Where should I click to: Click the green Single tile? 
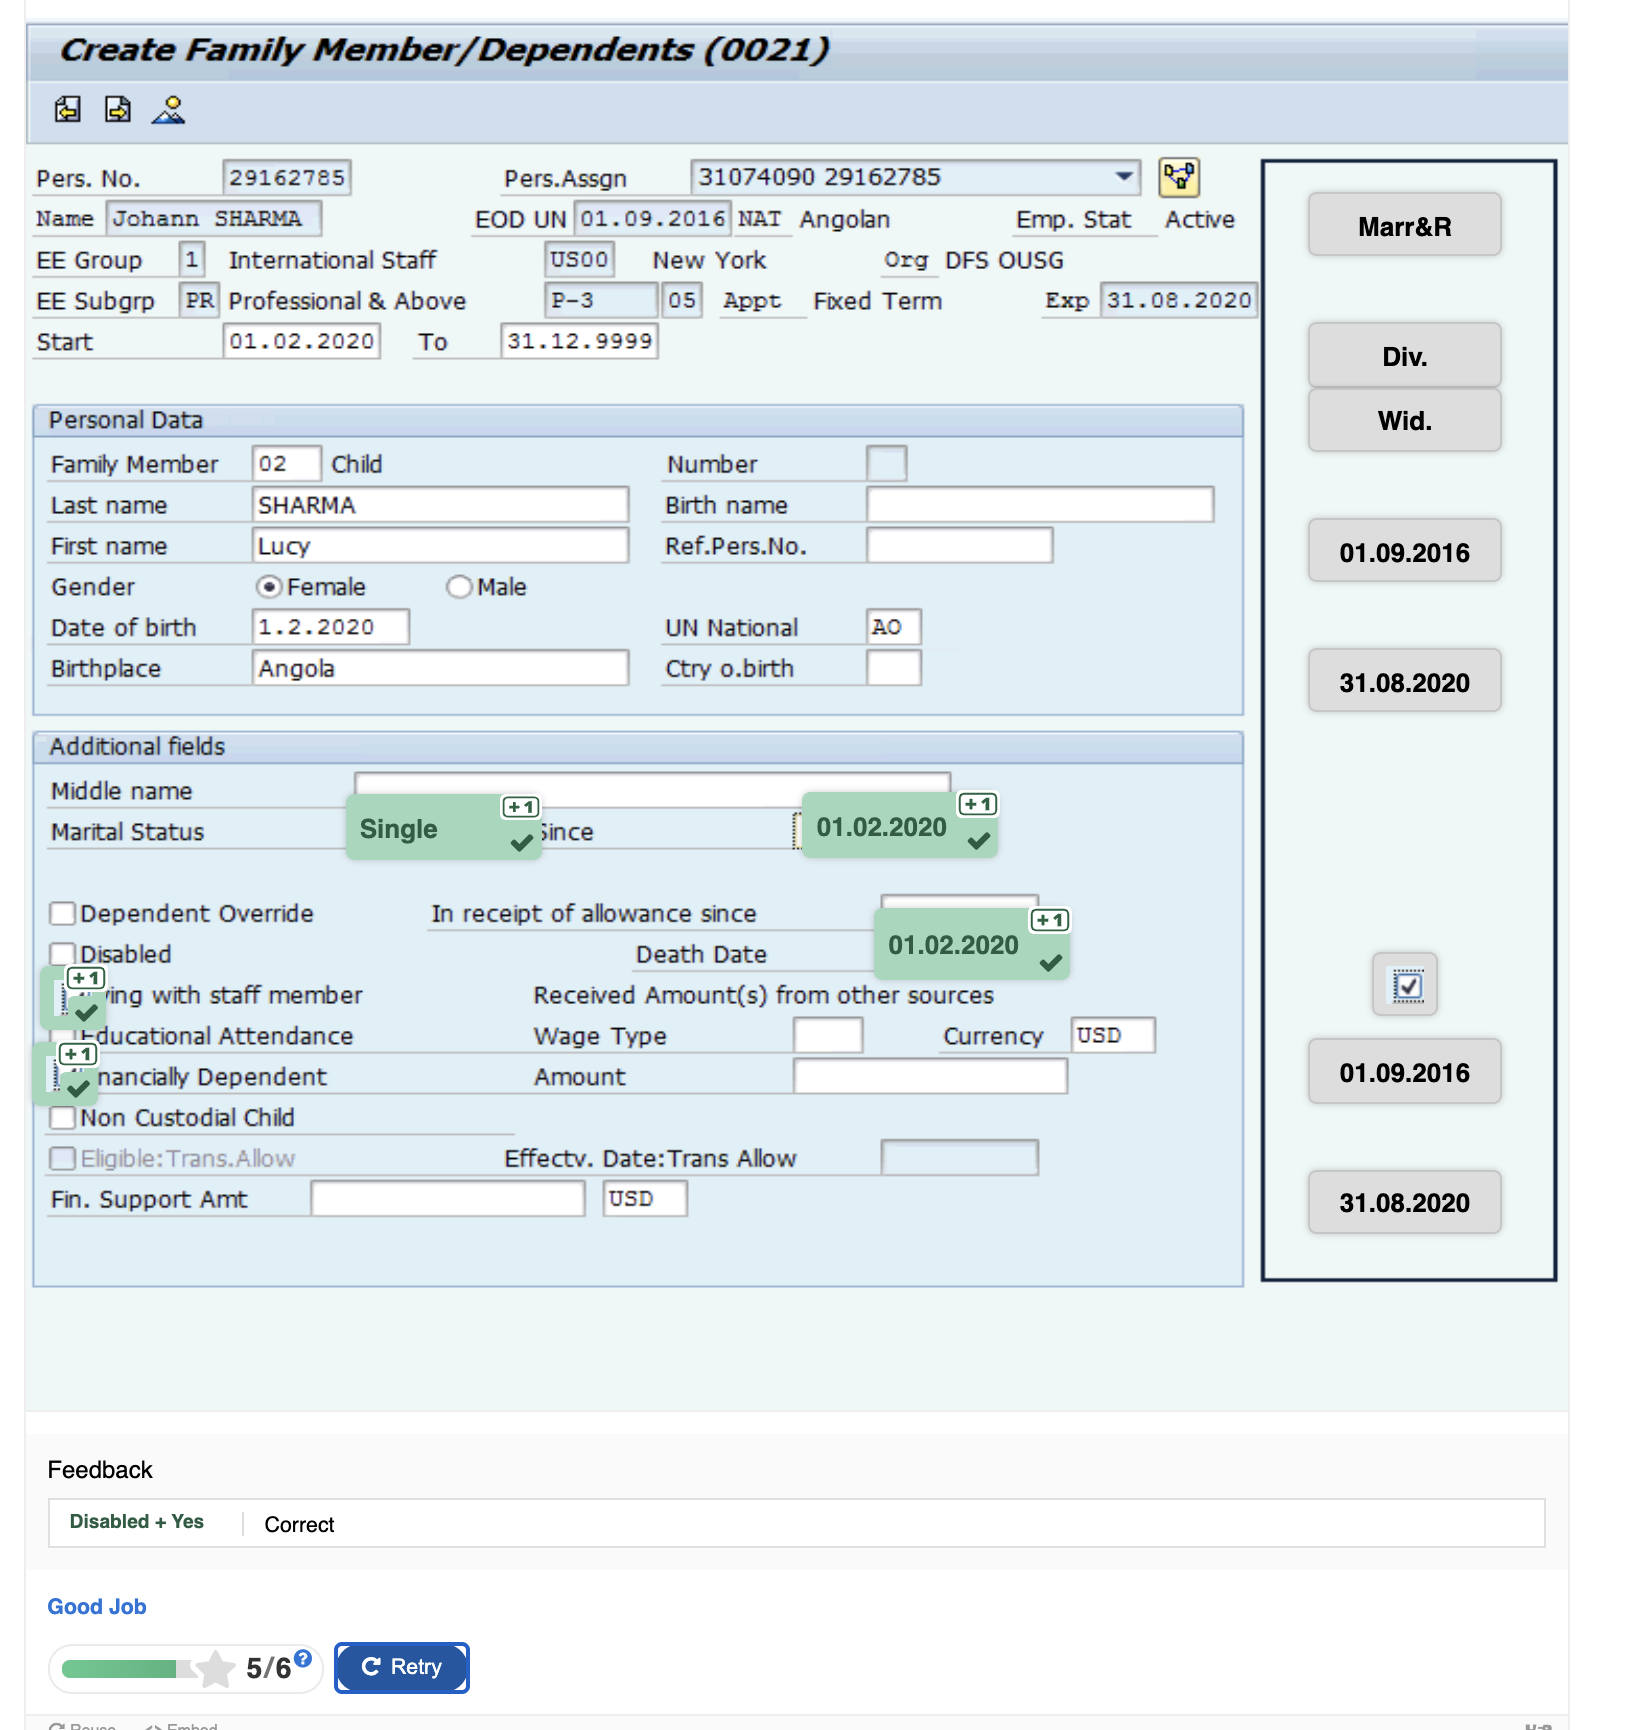tap(443, 827)
